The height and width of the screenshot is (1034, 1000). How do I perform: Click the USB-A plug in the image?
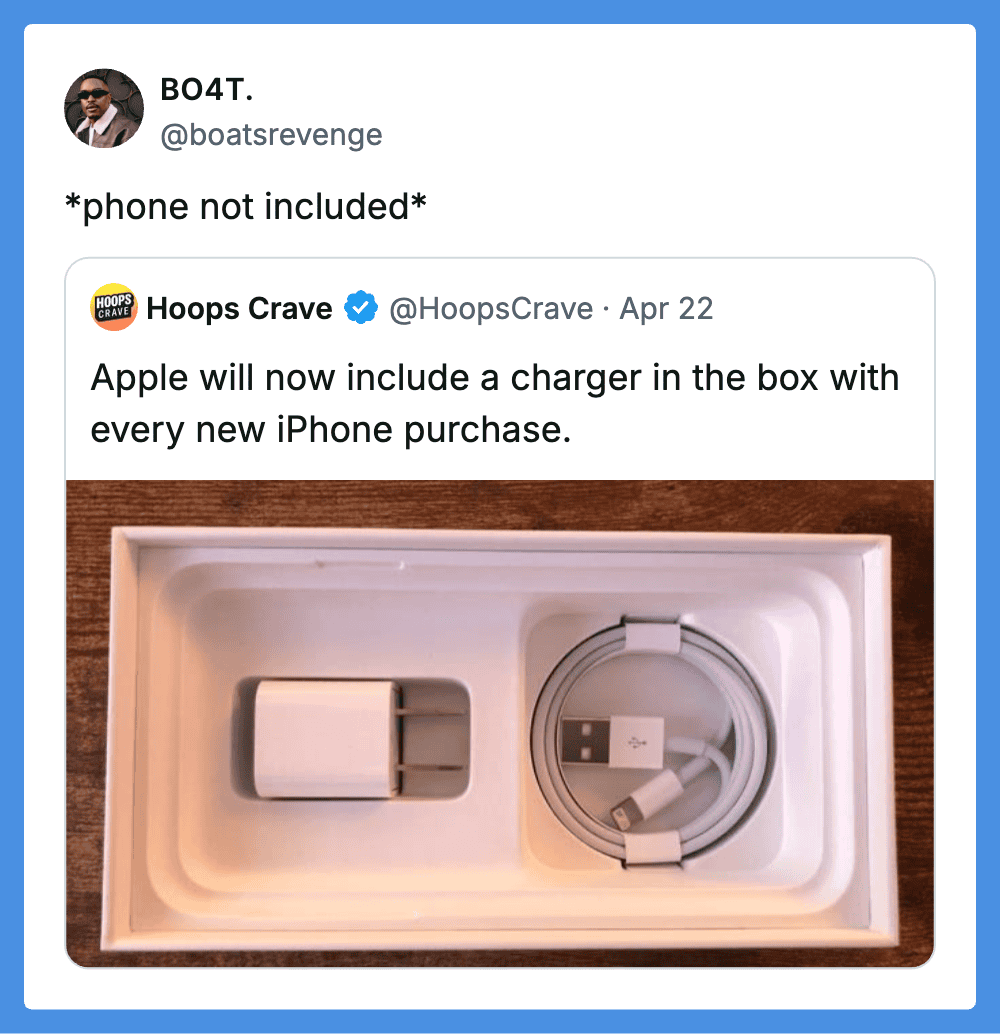[611, 742]
